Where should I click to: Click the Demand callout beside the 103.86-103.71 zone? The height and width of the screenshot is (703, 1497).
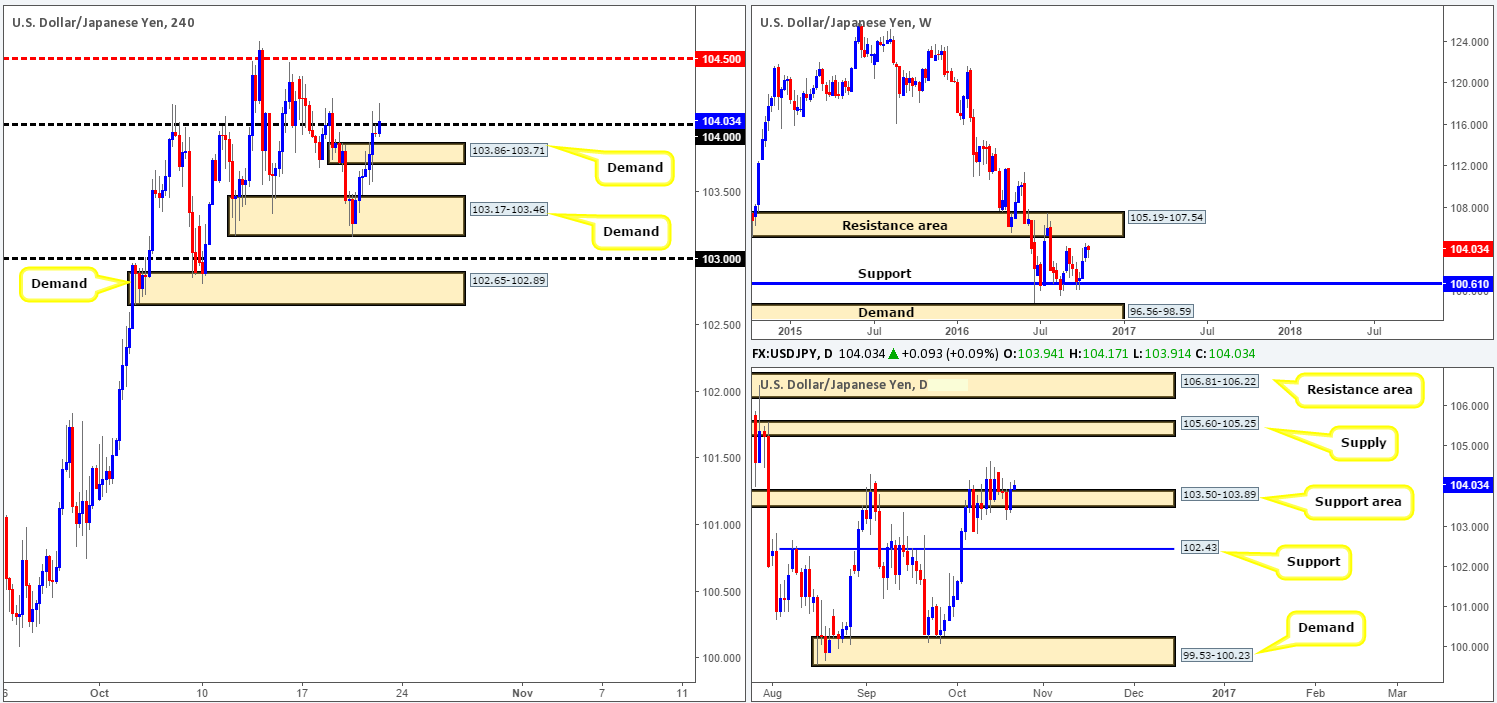pos(635,167)
